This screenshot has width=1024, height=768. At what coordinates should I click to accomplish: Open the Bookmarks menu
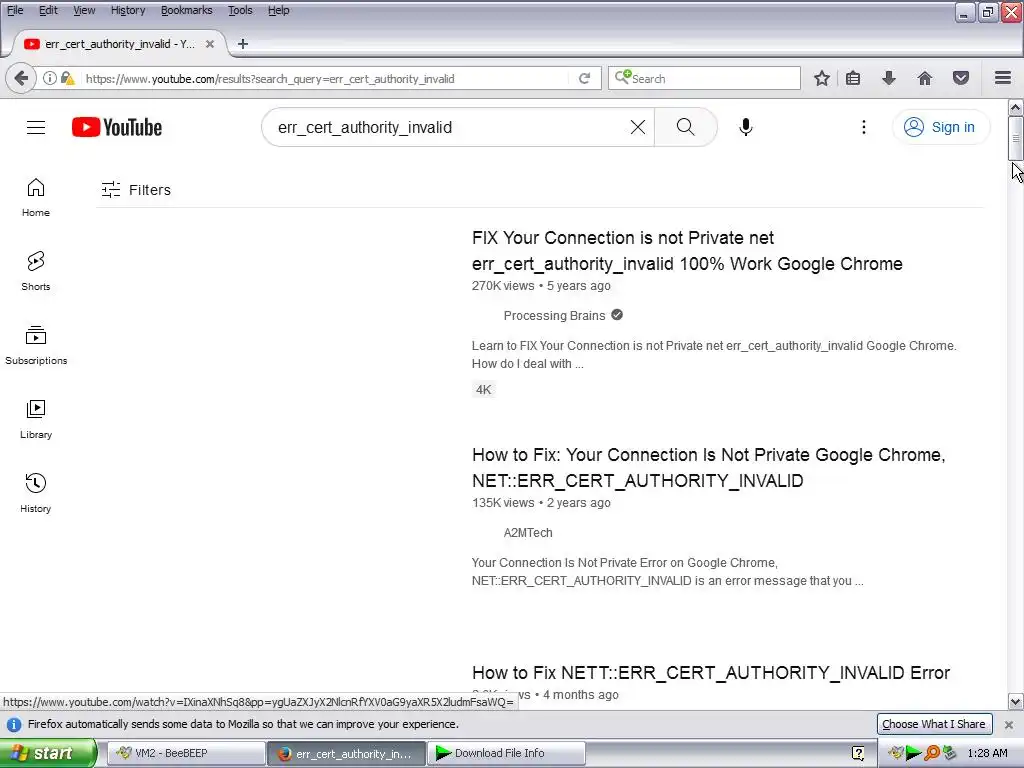pos(187,10)
